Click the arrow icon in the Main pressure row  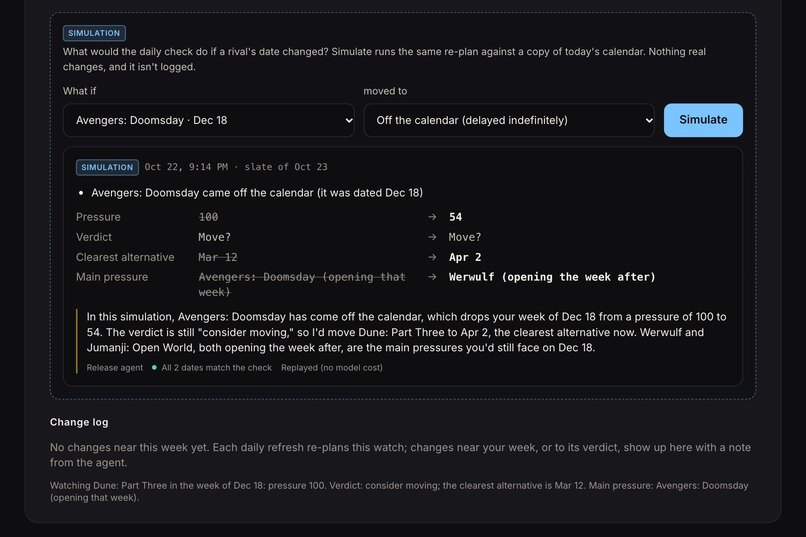tap(432, 277)
